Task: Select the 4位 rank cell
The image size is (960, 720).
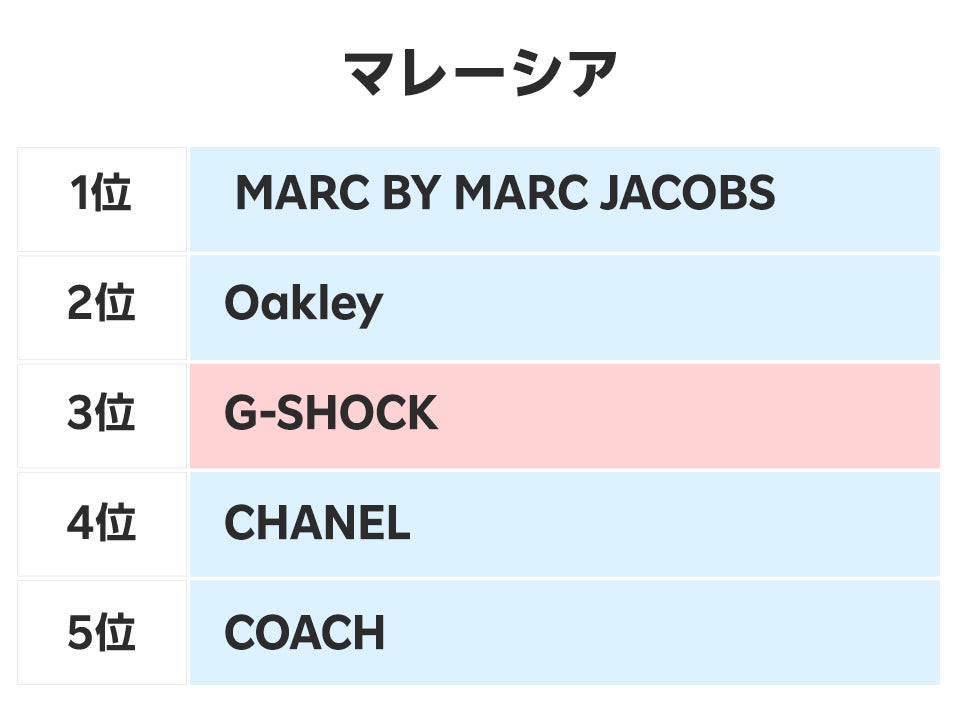Action: point(101,523)
